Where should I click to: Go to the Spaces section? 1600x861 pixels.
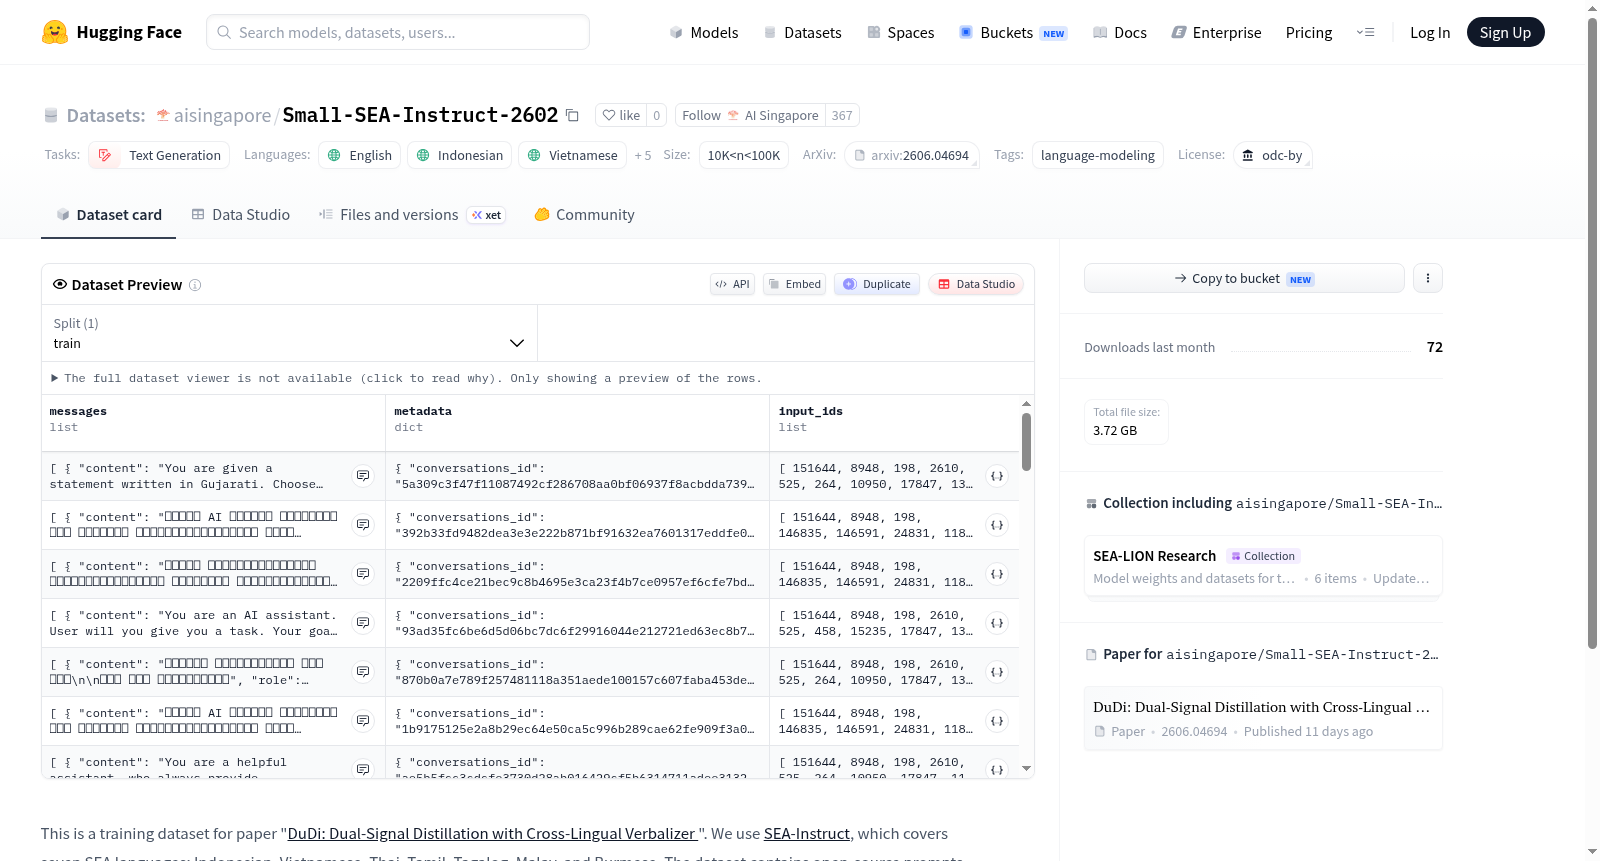coord(900,32)
